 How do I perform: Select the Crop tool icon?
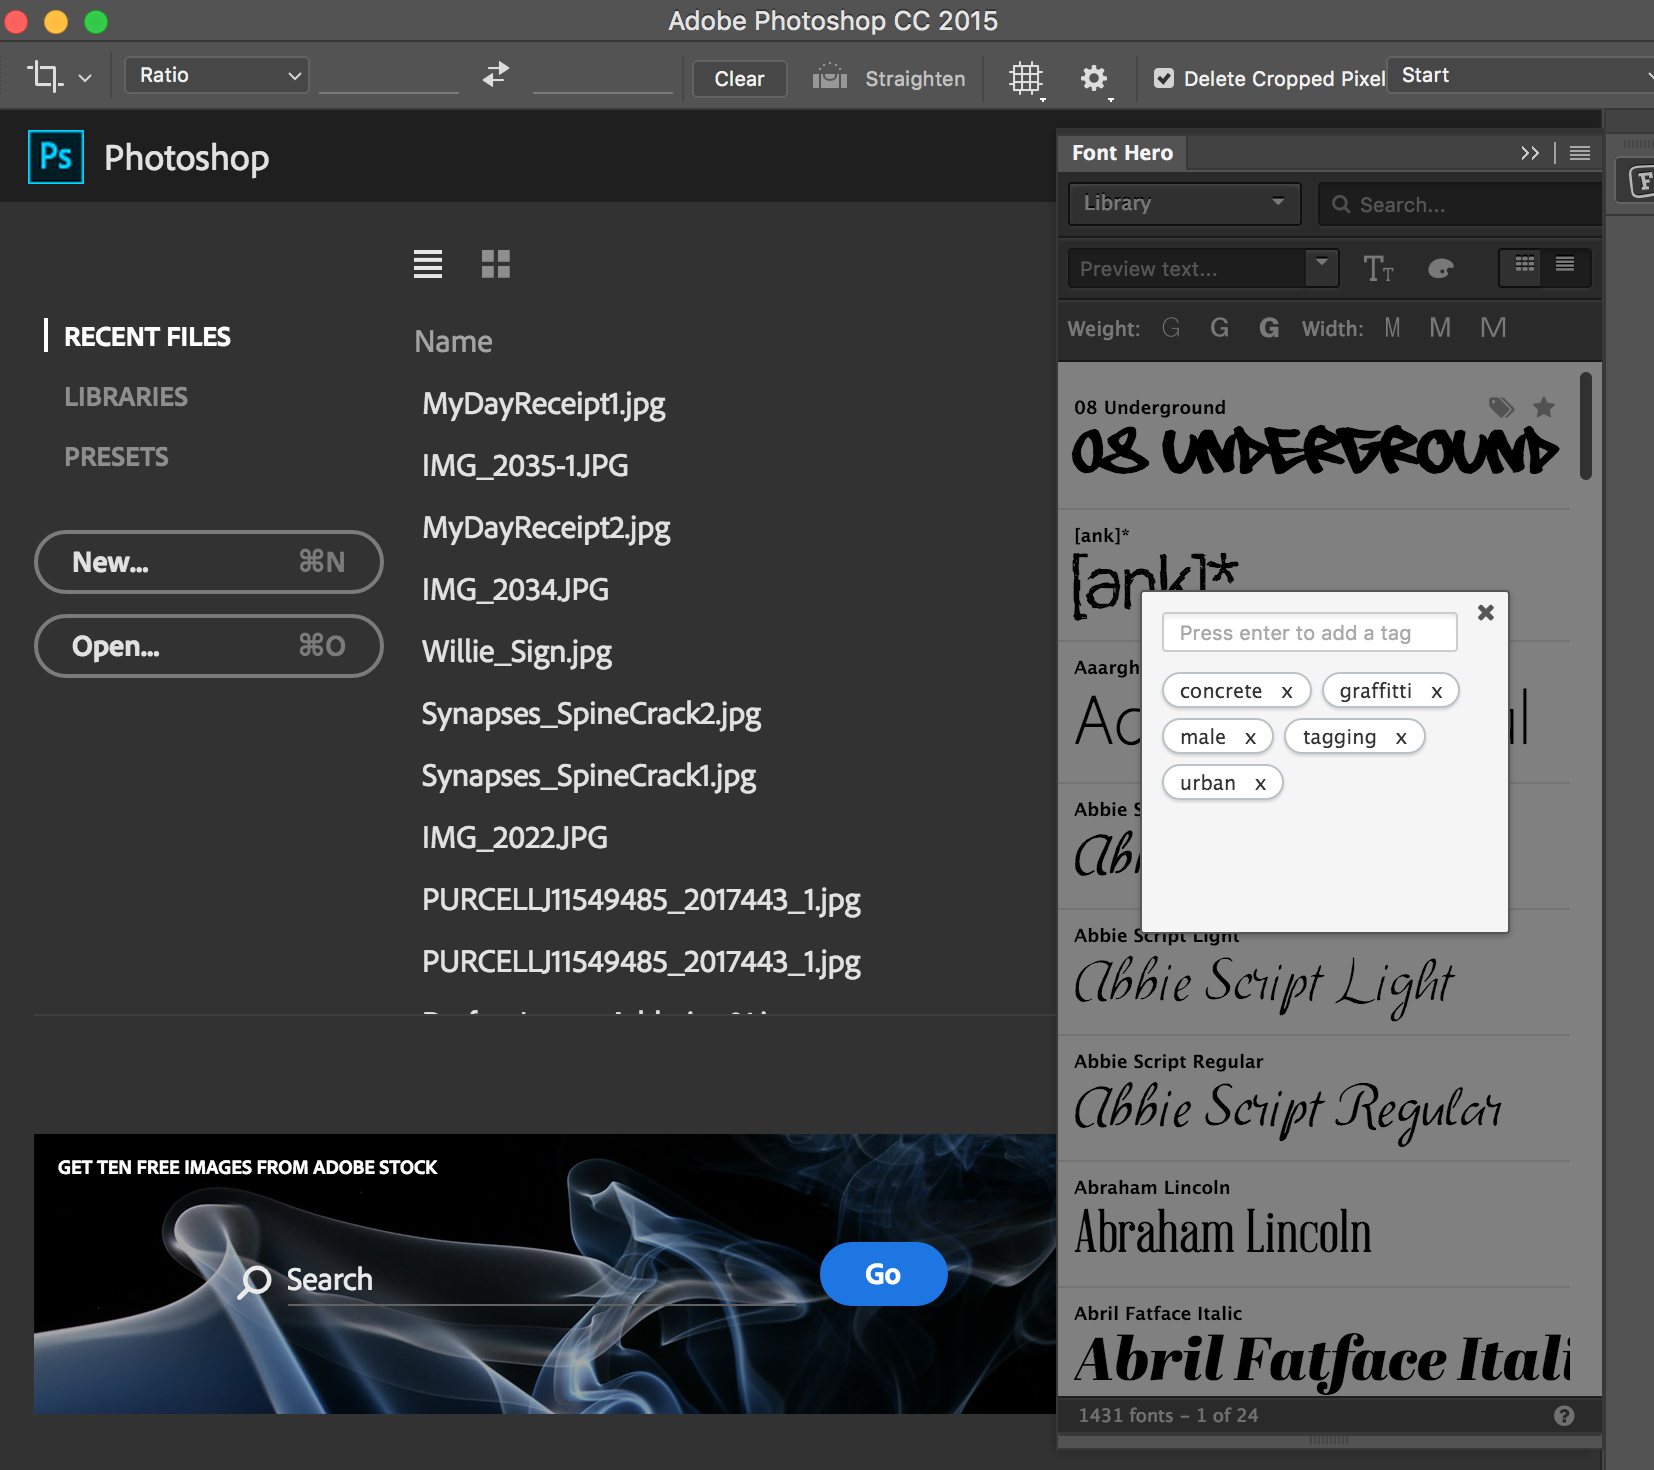(x=45, y=76)
